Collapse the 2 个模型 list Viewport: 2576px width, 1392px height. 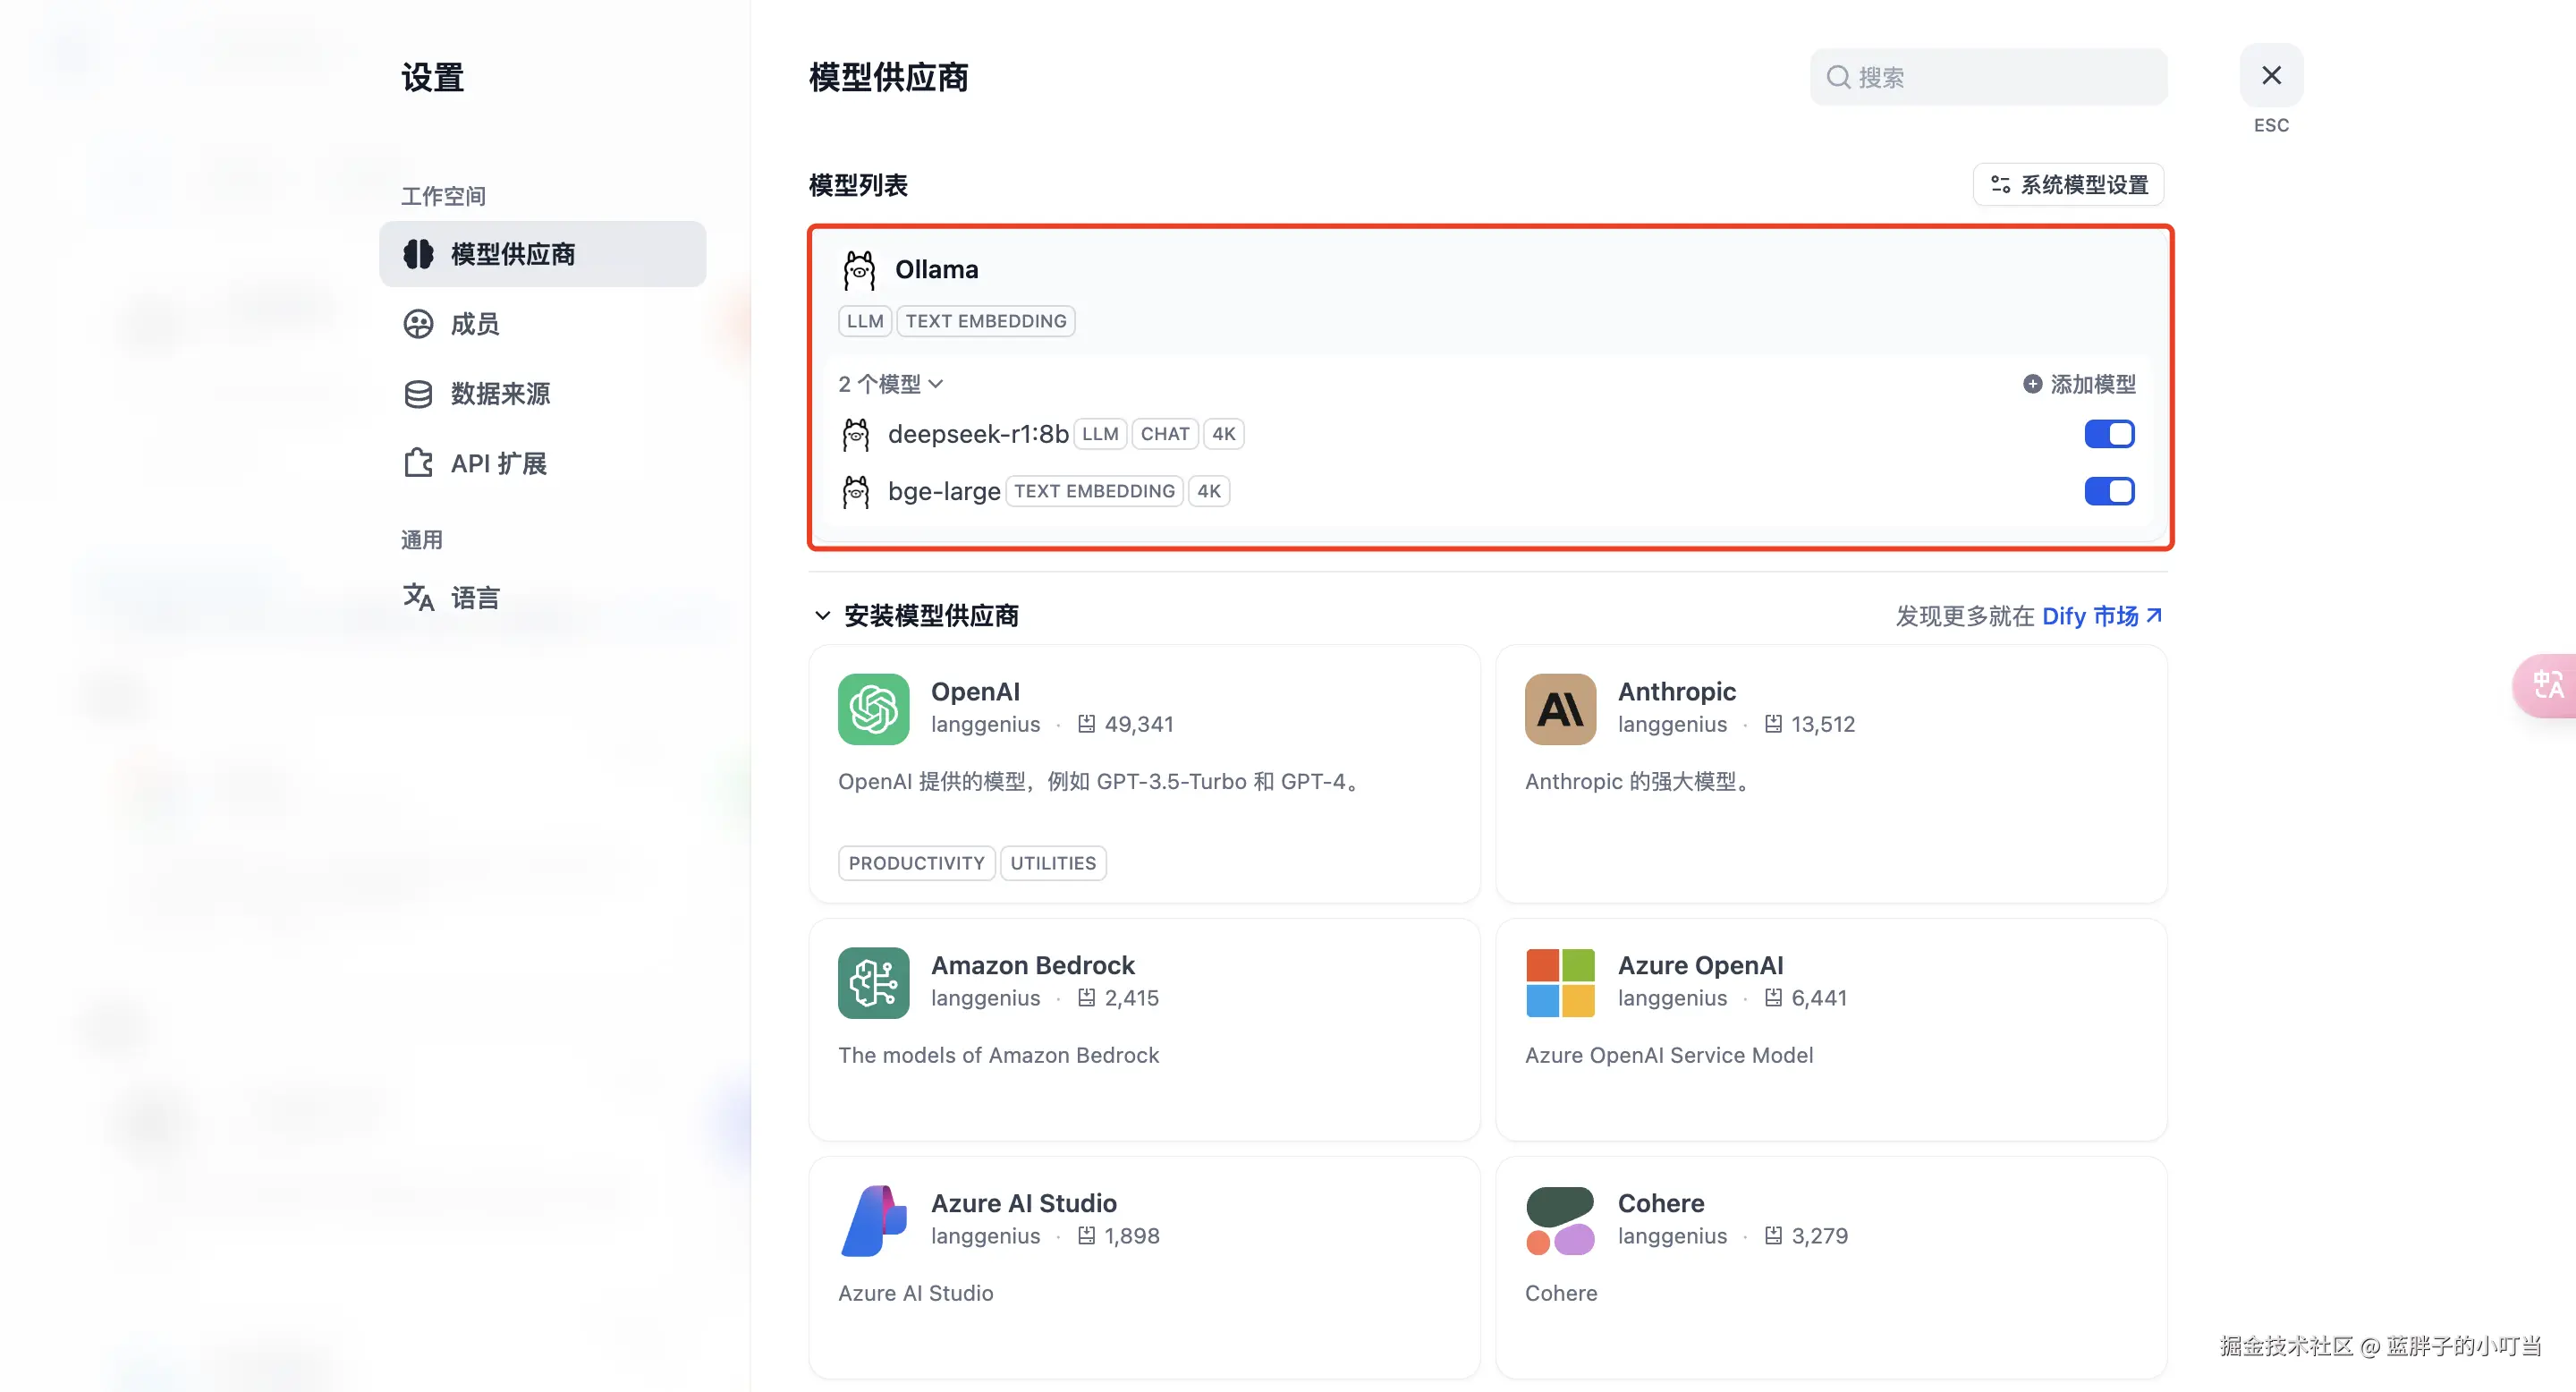click(x=890, y=384)
